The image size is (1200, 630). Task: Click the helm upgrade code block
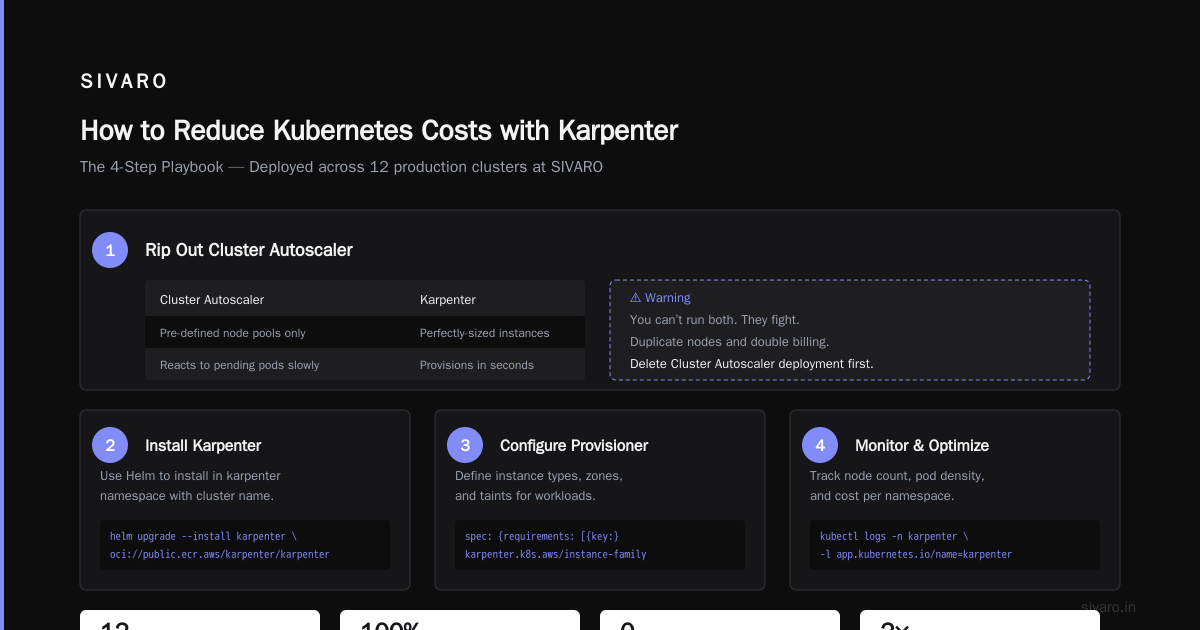click(245, 545)
